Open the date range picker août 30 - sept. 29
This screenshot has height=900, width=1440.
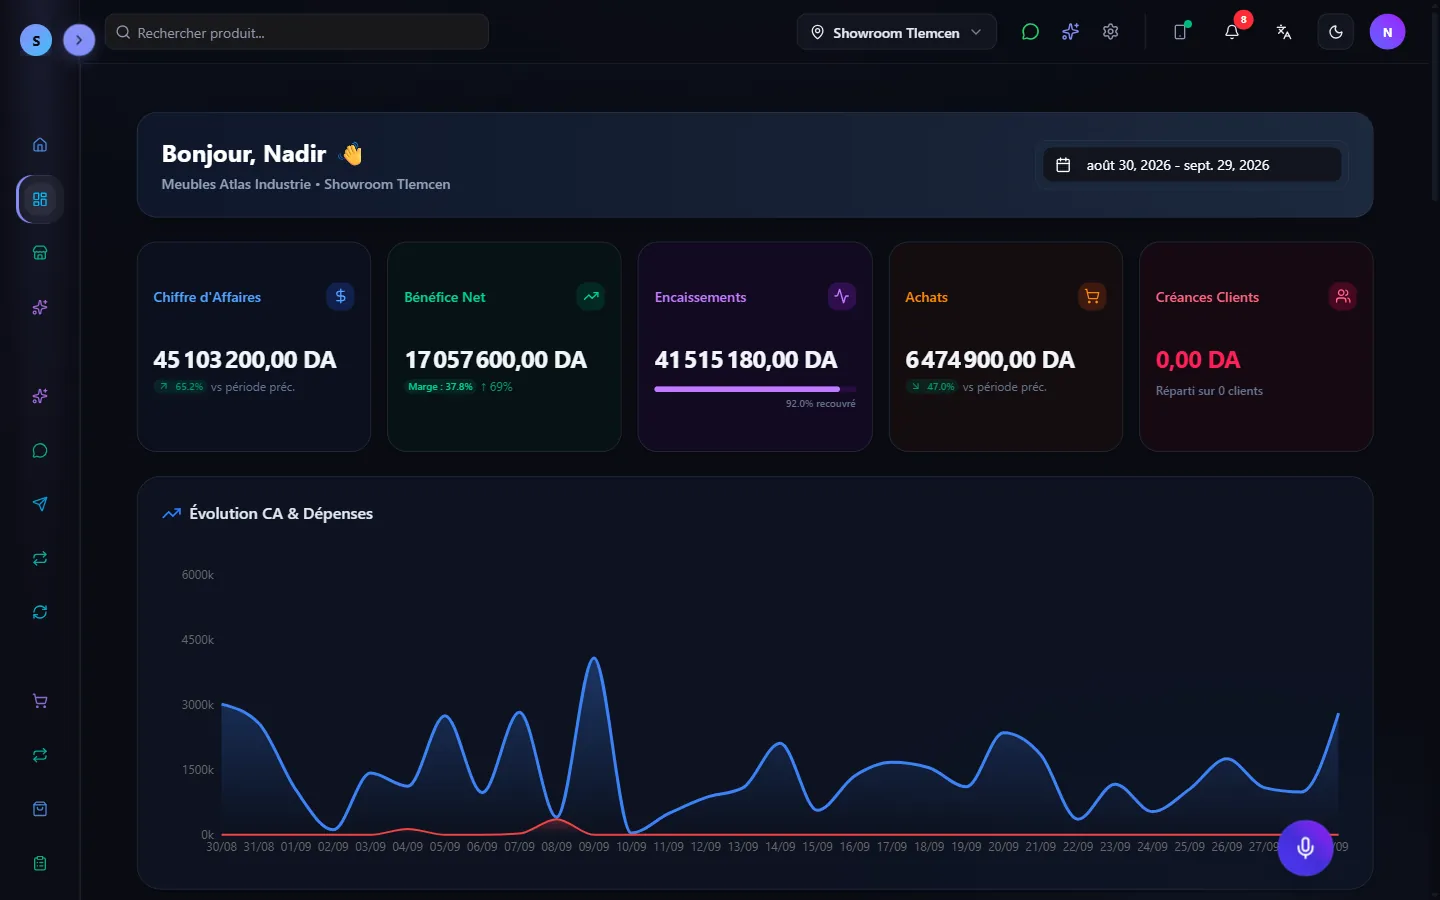tap(1192, 165)
